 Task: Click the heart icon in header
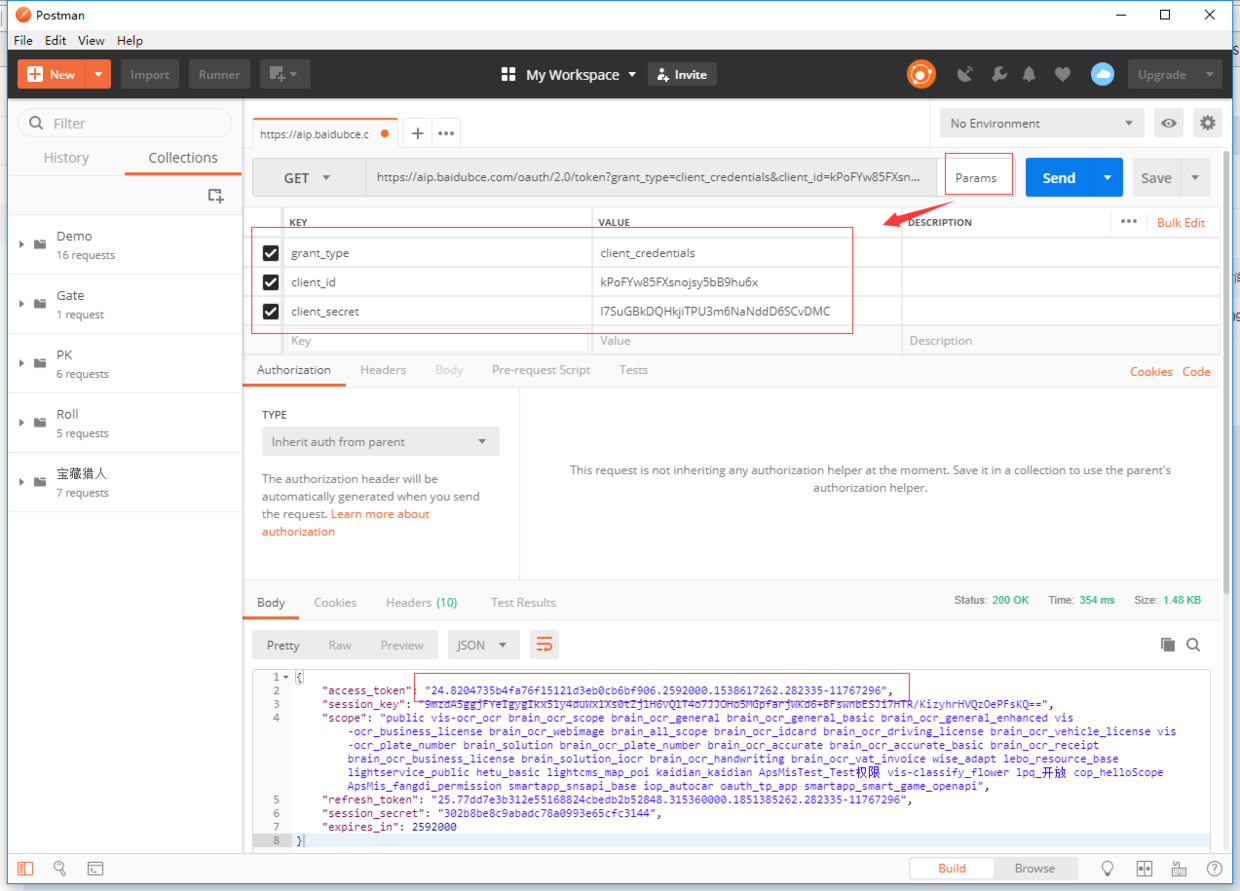click(x=1063, y=74)
